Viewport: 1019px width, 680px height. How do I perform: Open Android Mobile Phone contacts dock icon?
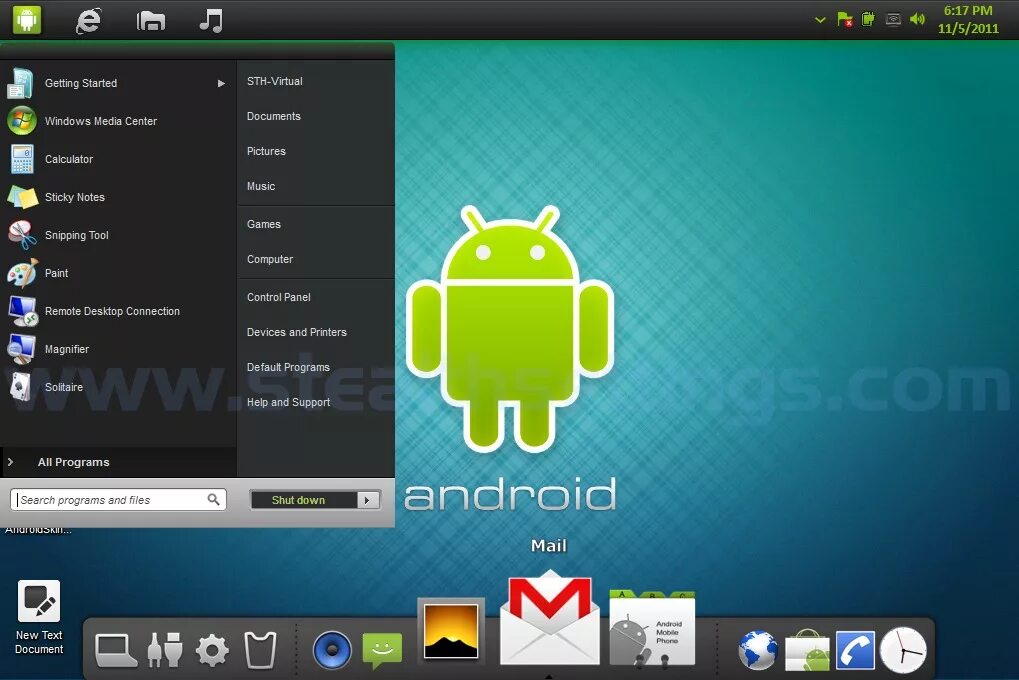point(652,627)
